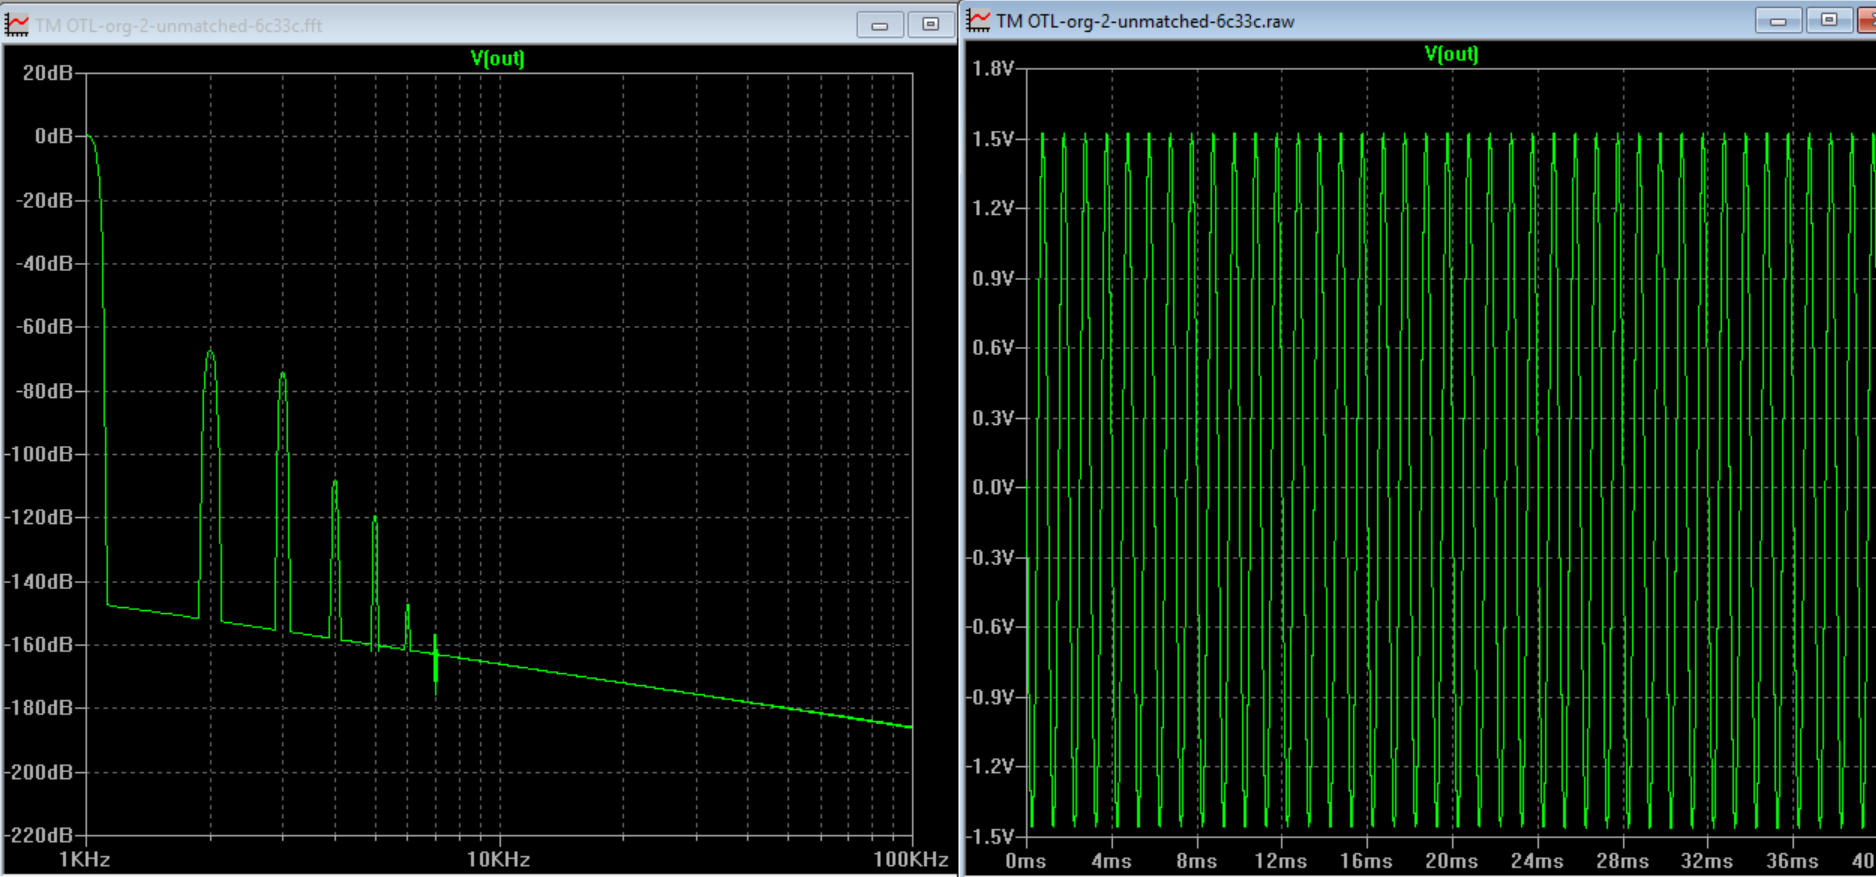Screen dimensions: 1876x877
Task: Click the -200dB axis label
Action: [x=40, y=772]
